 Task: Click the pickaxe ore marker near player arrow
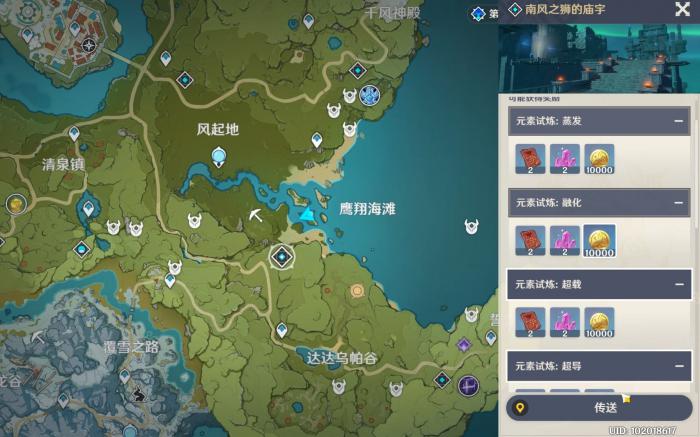pos(255,215)
